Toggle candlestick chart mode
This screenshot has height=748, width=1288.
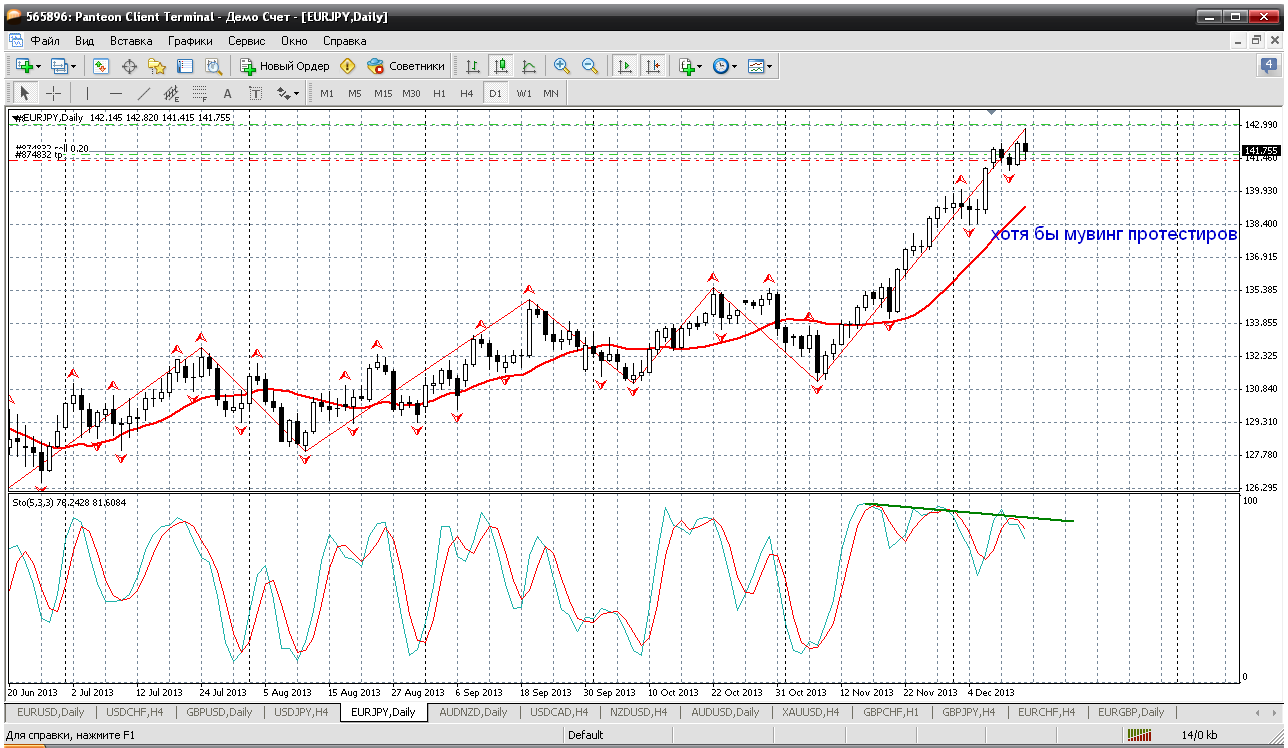click(501, 66)
